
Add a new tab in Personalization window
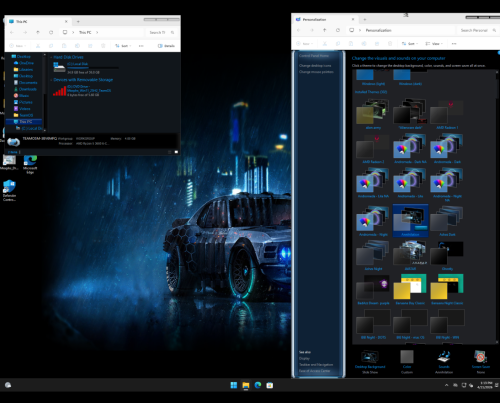(x=365, y=19)
